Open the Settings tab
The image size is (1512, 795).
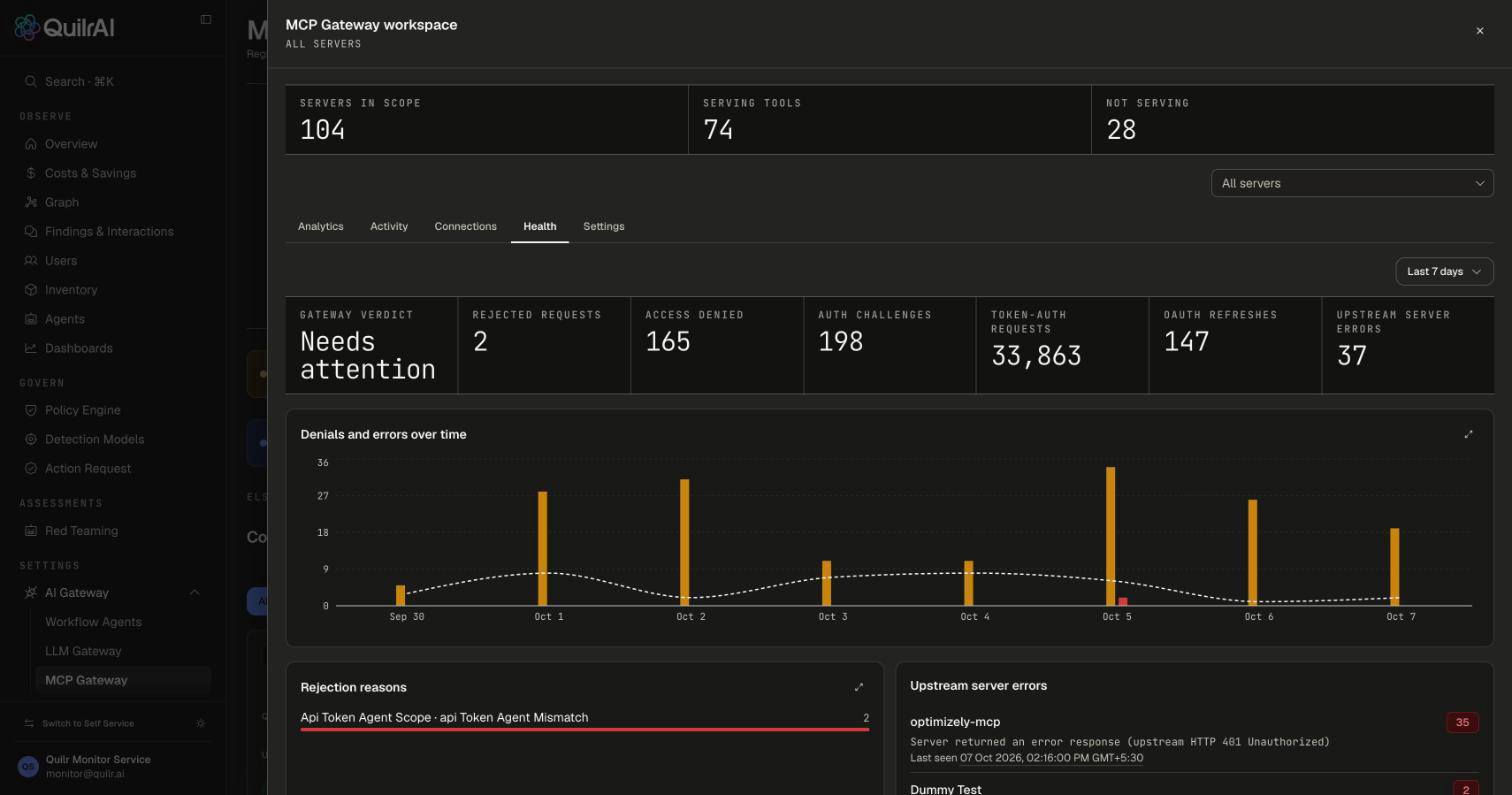click(604, 226)
